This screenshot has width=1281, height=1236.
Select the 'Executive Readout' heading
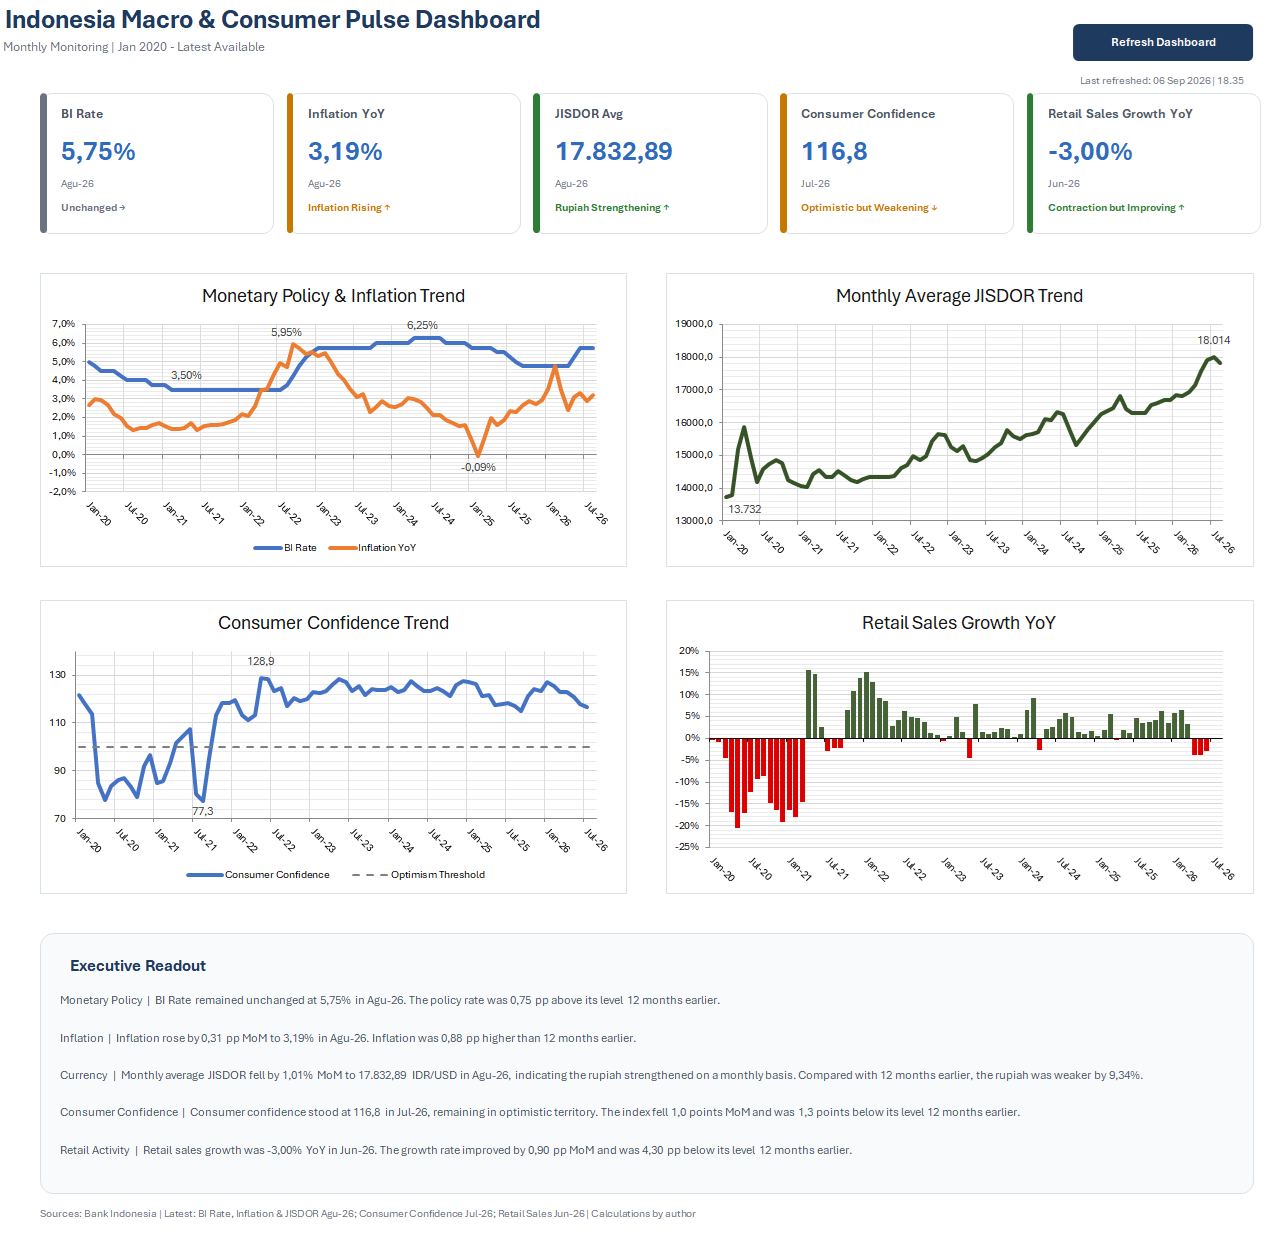tap(138, 966)
